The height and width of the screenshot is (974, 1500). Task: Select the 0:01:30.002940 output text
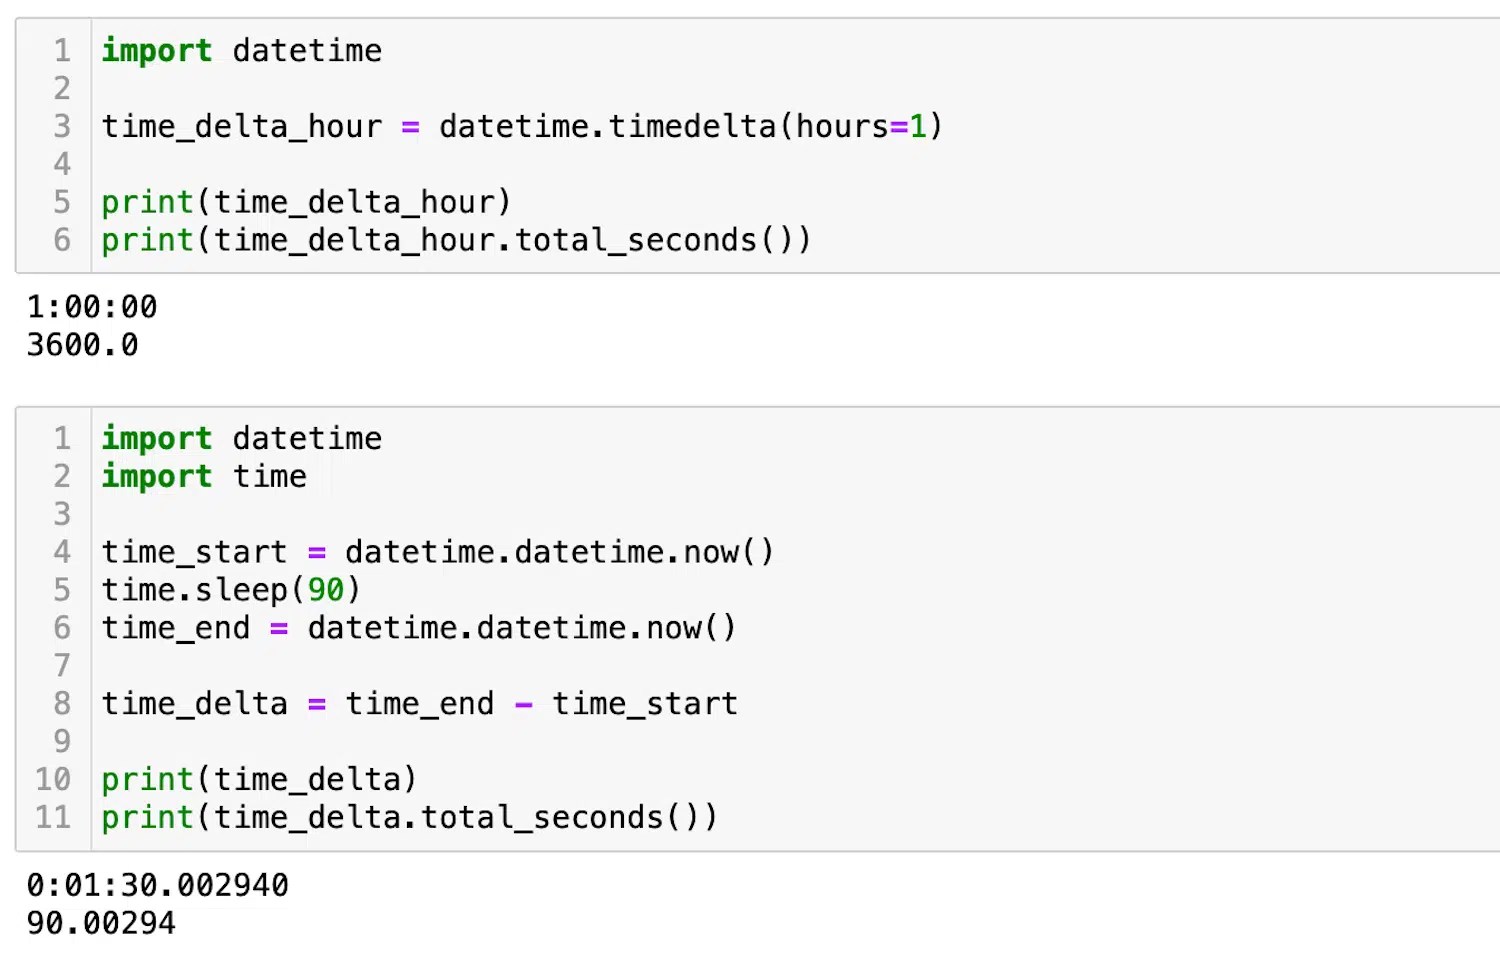[156, 884]
